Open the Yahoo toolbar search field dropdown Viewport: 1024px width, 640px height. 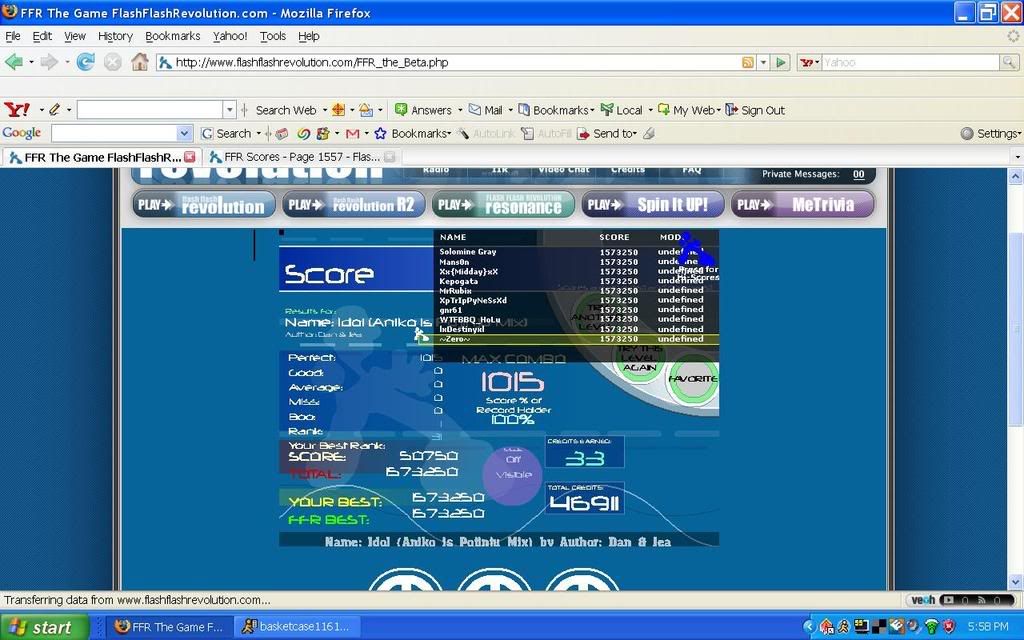click(x=230, y=110)
